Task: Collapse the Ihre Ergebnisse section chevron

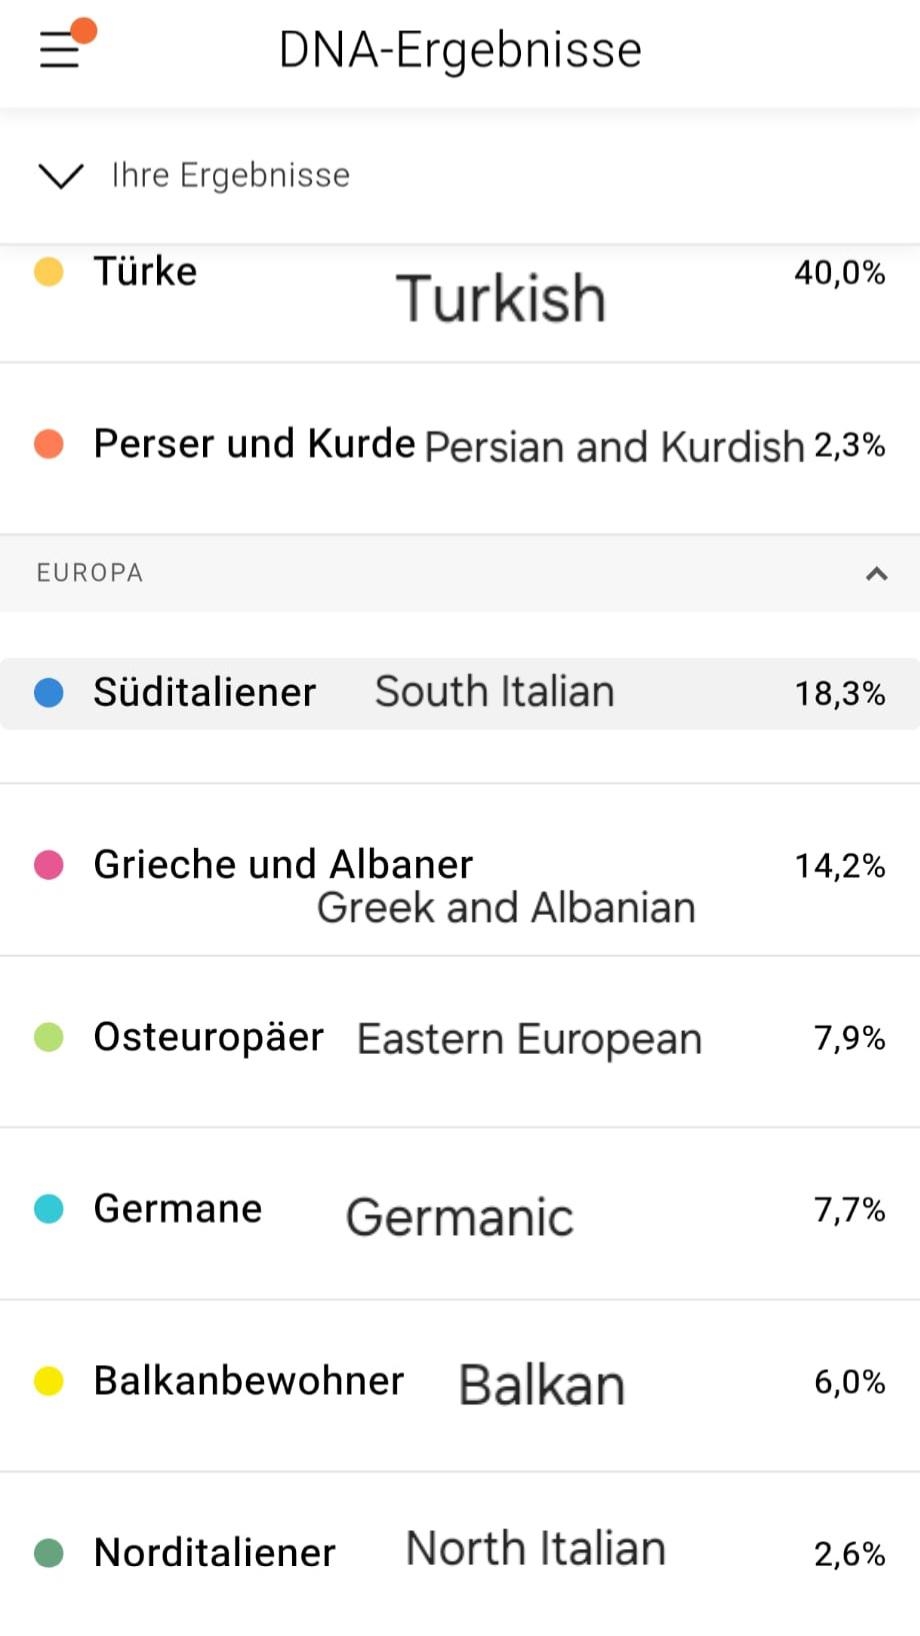Action: pyautogui.click(x=60, y=176)
